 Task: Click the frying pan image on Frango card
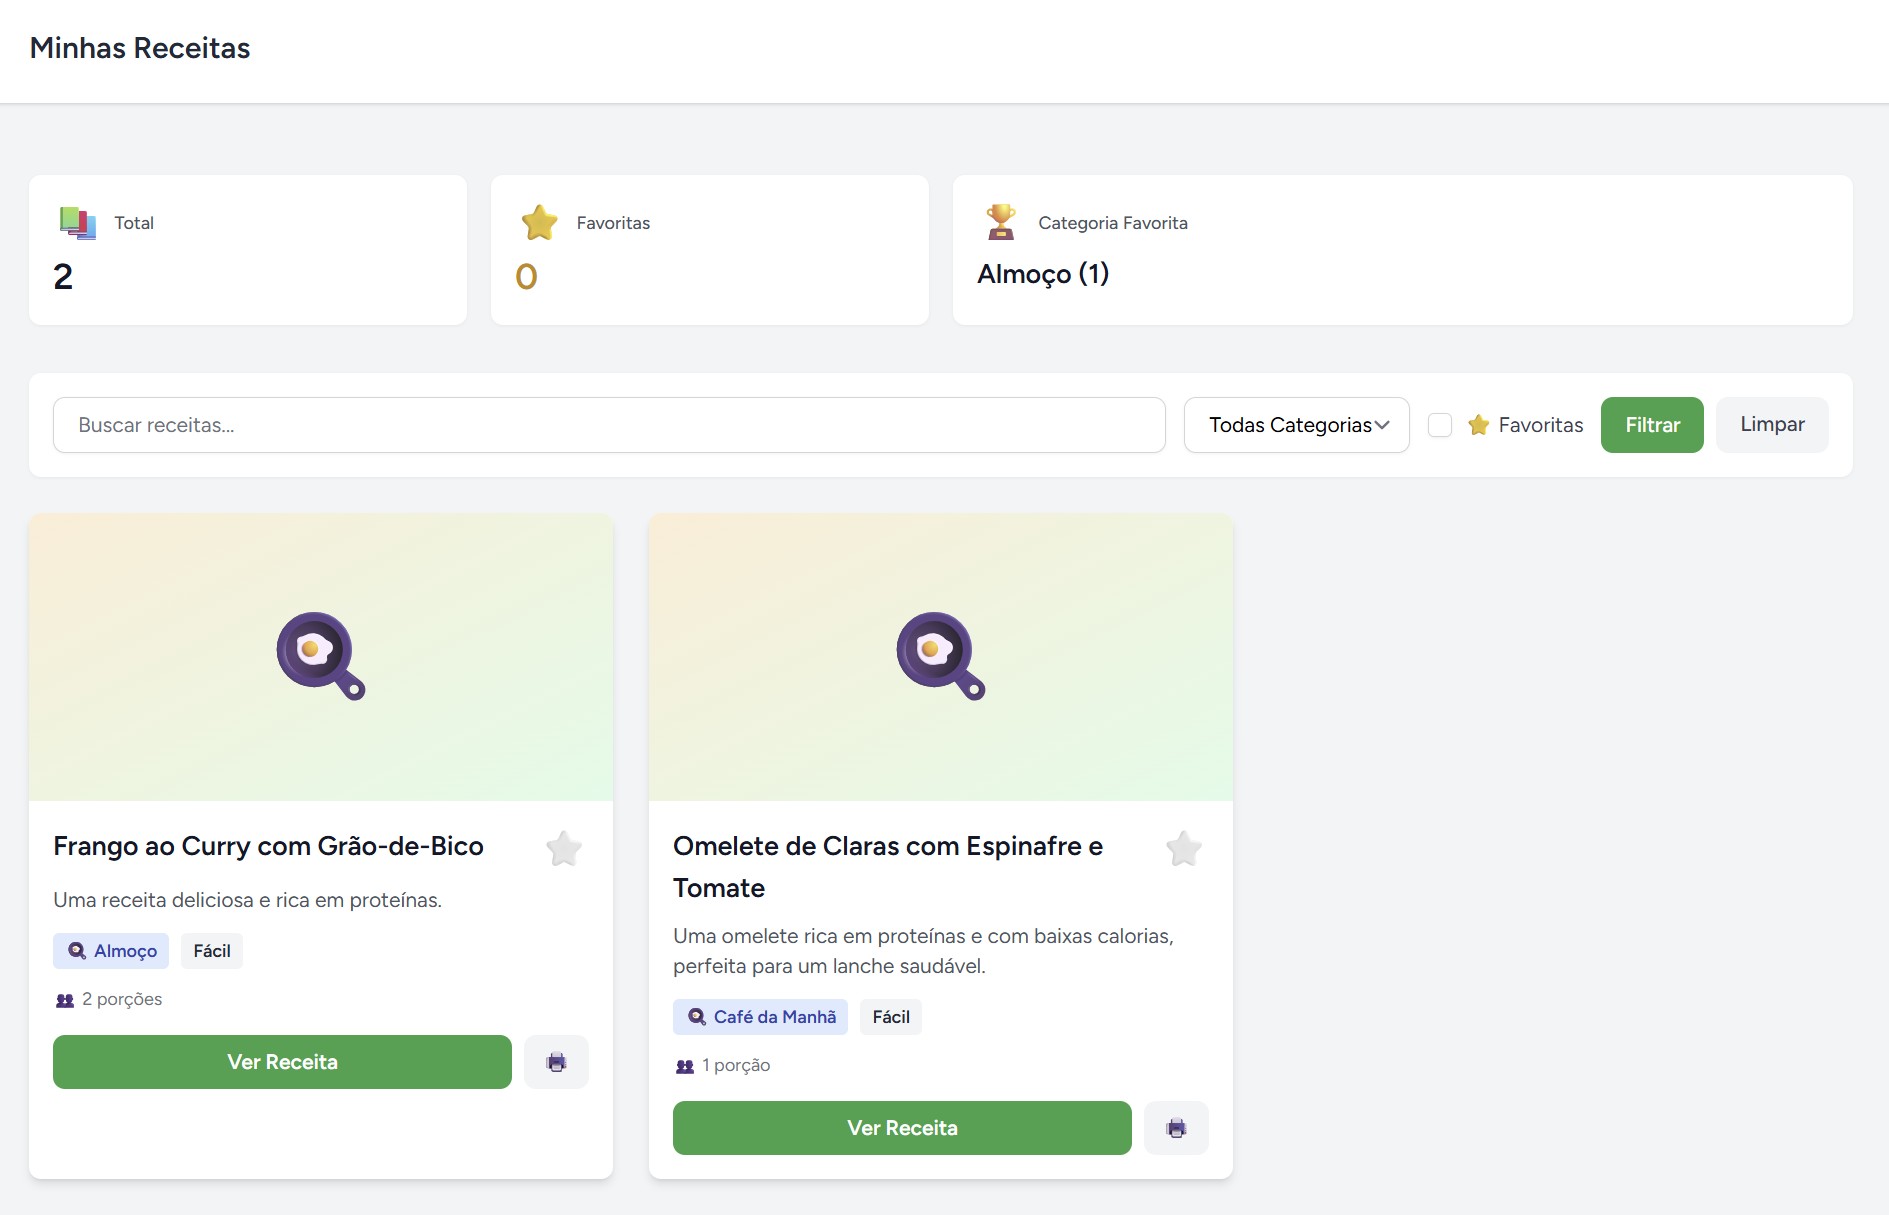coord(320,656)
